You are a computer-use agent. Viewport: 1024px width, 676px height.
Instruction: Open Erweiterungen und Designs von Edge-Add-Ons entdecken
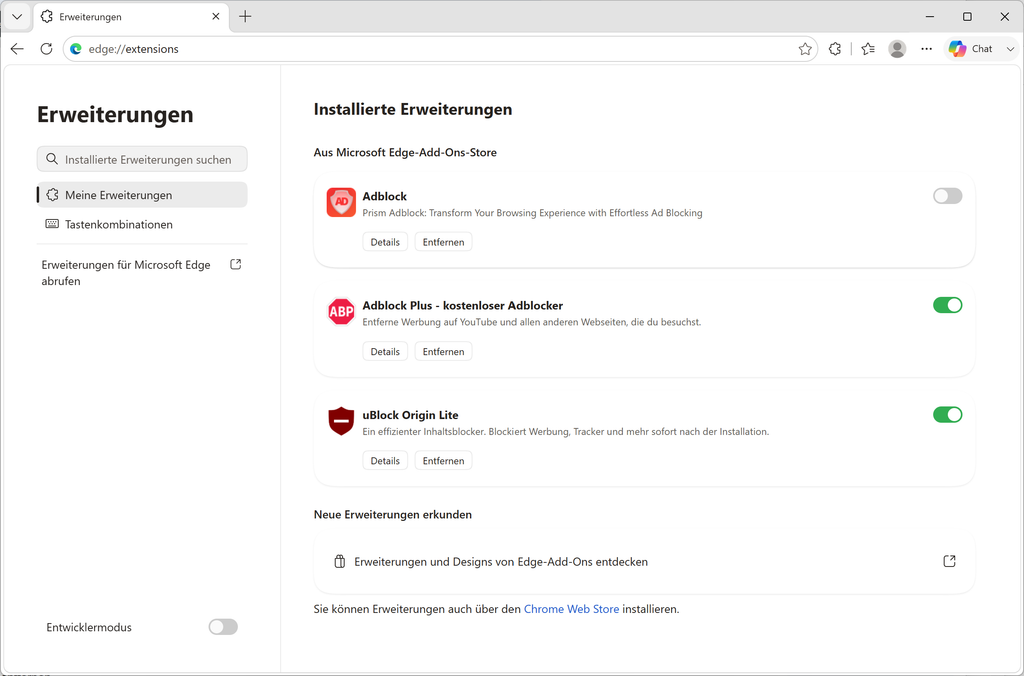click(x=644, y=562)
